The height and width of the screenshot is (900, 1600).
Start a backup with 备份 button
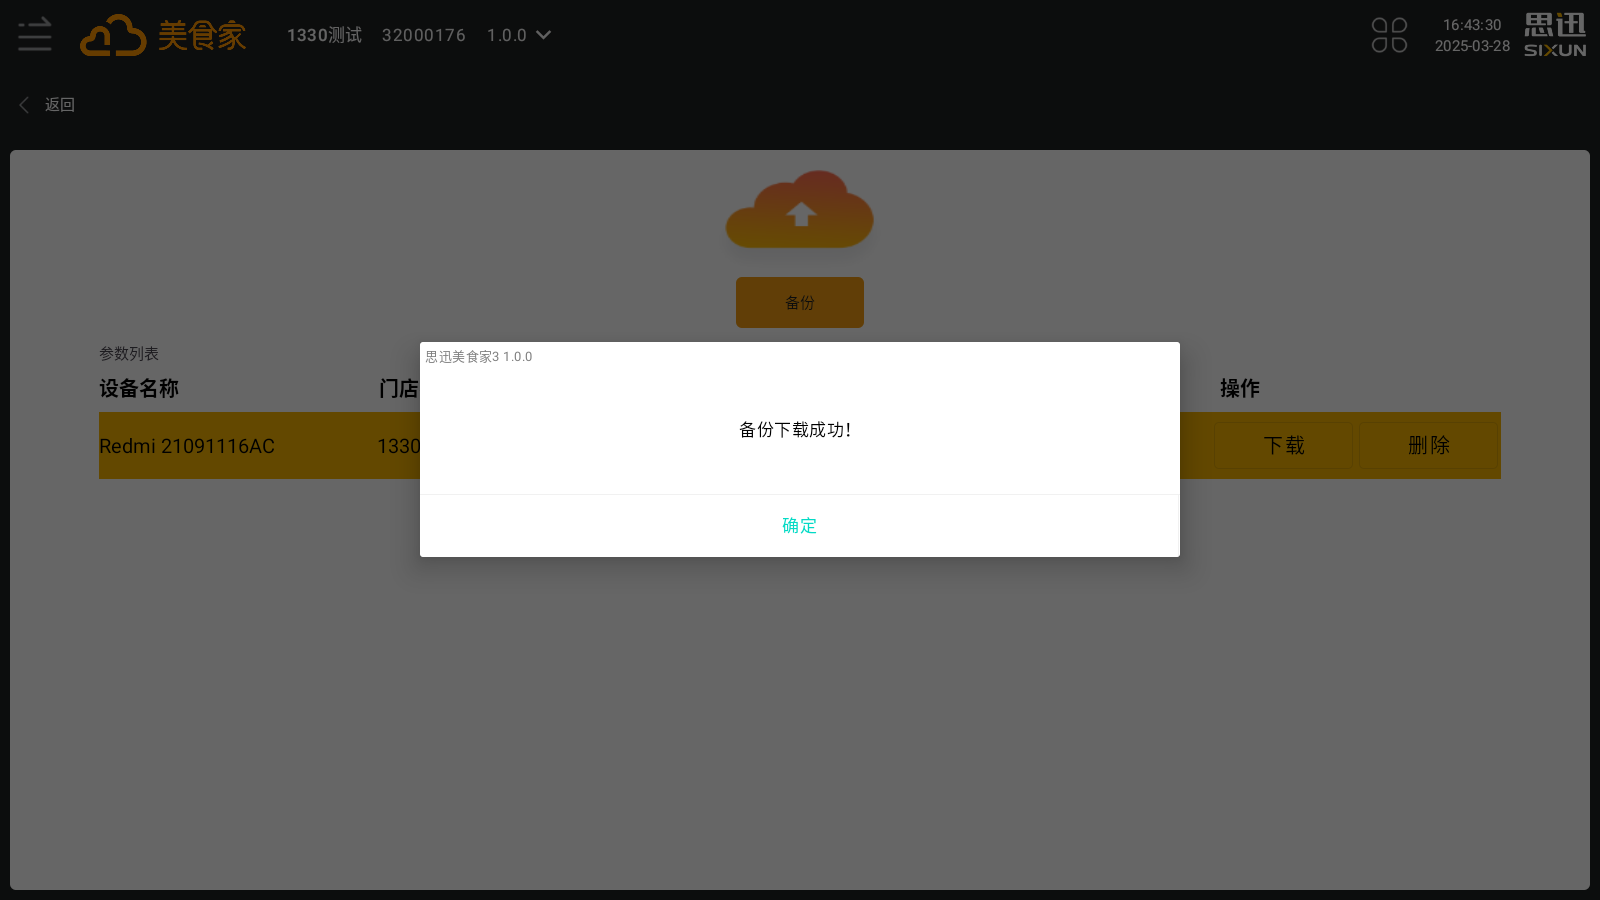pos(800,302)
